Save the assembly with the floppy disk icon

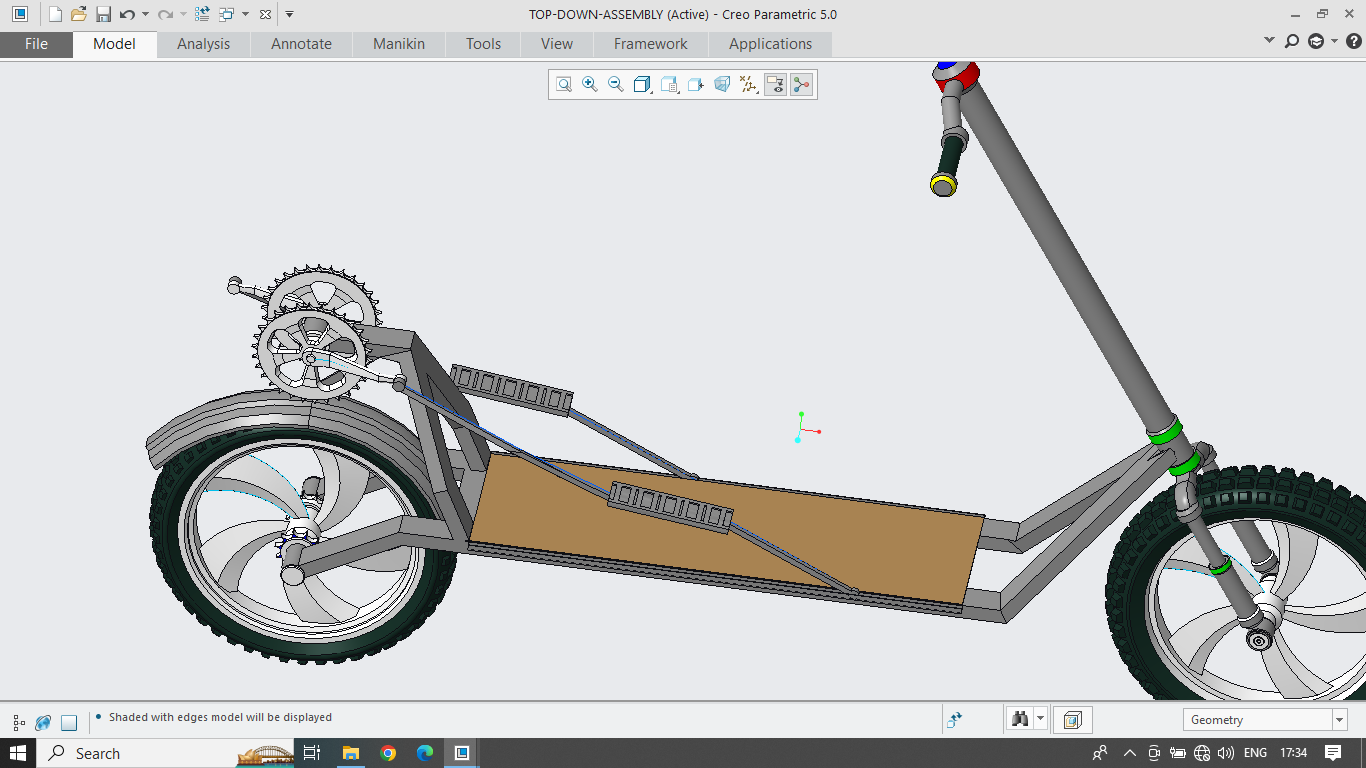103,14
